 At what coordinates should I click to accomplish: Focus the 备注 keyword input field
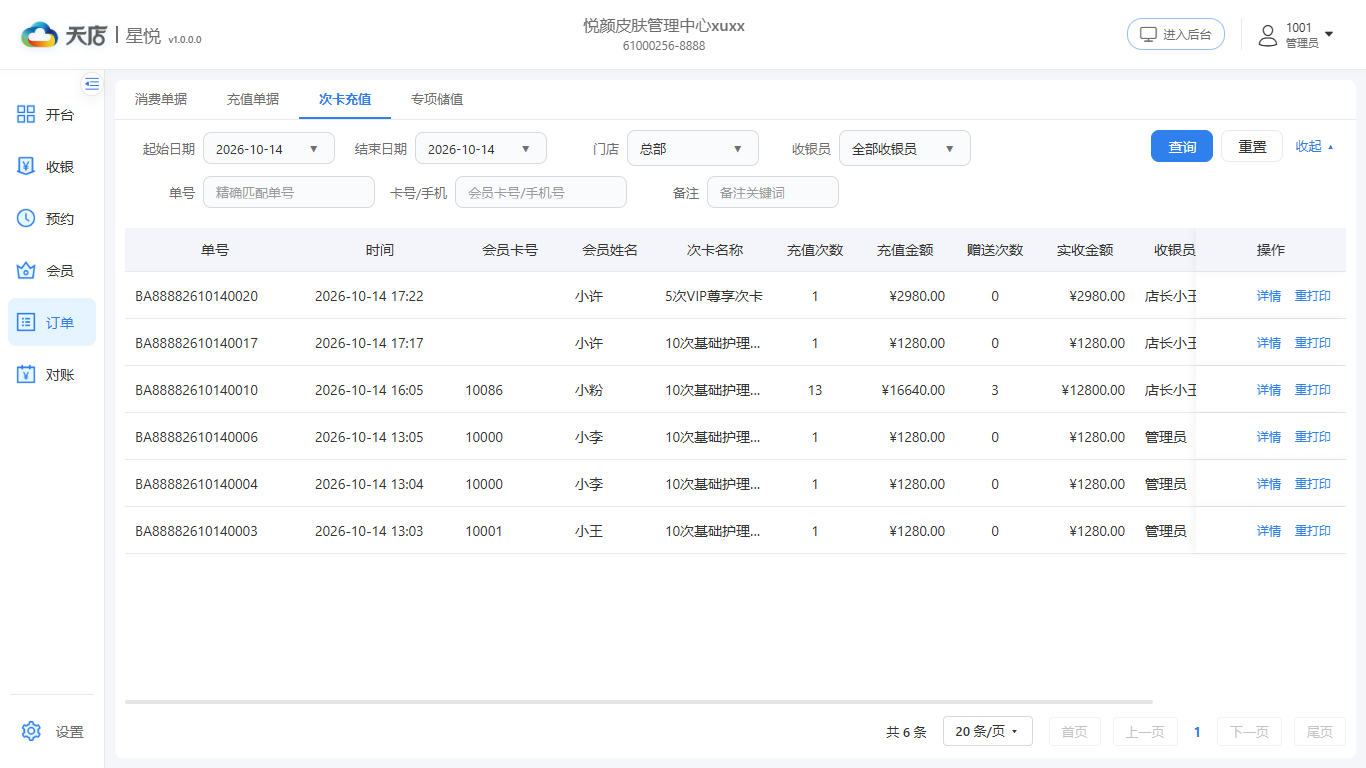(773, 192)
